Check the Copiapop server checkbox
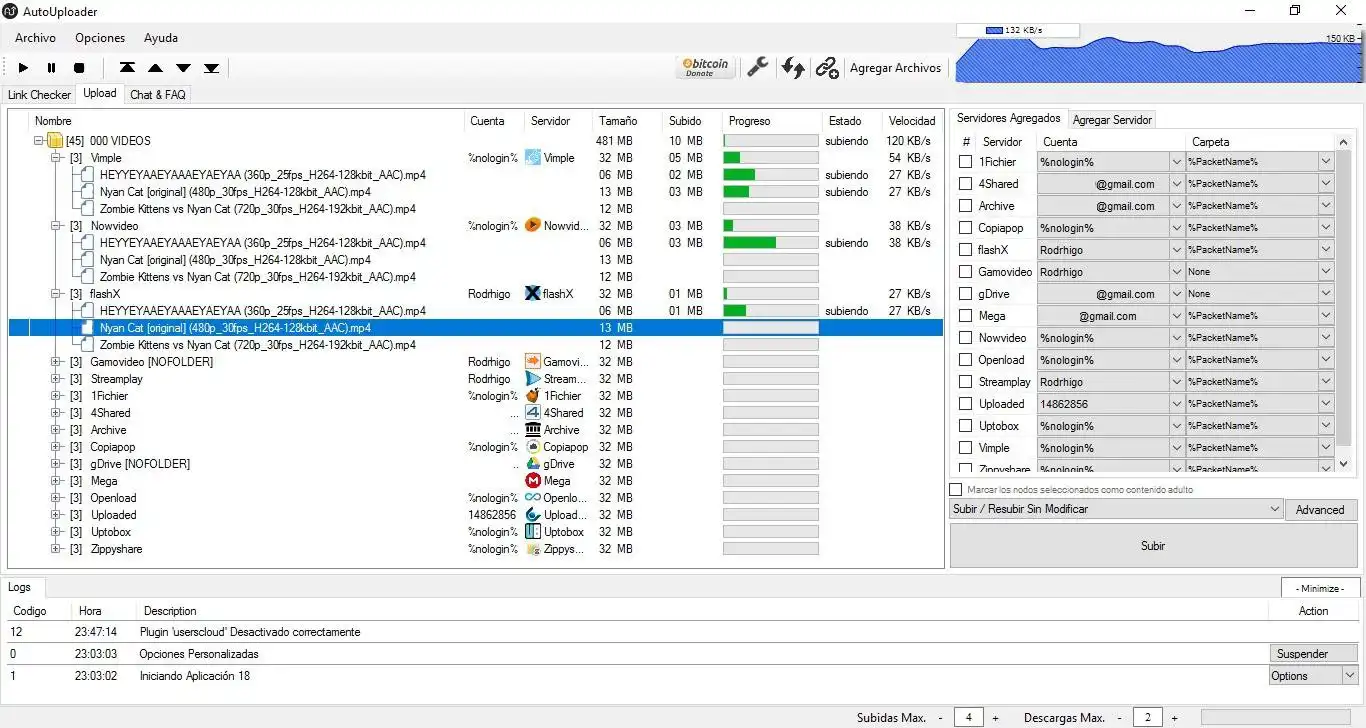Viewport: 1366px width, 728px height. click(966, 228)
